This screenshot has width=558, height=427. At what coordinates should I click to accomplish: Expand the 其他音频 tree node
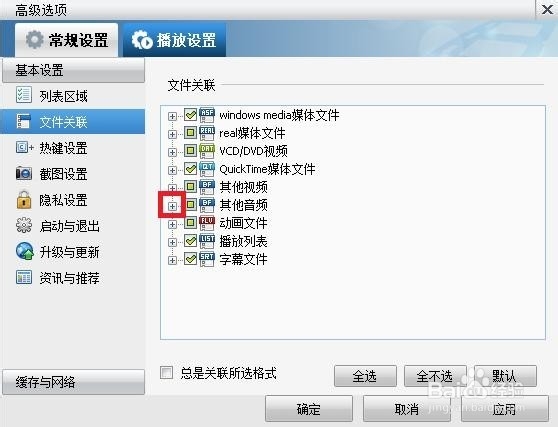coord(172,206)
